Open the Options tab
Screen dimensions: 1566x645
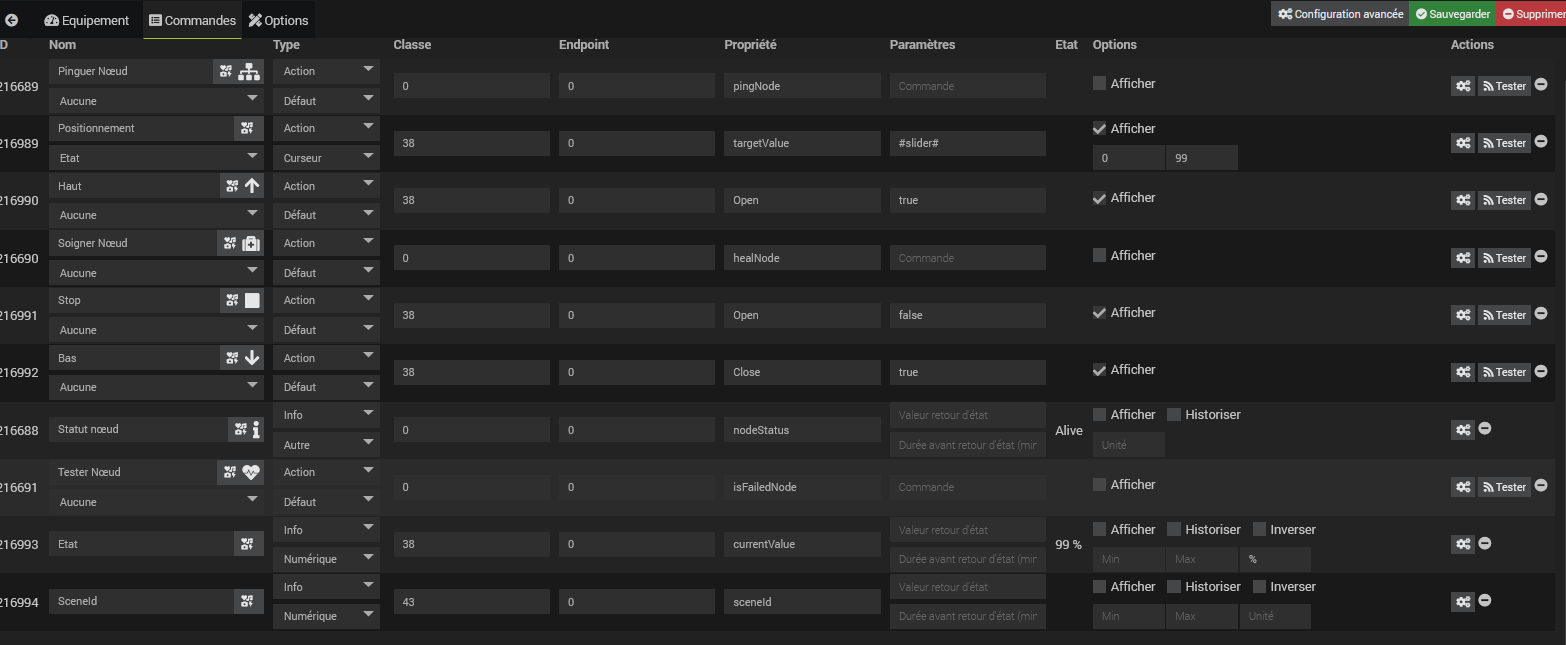[x=279, y=20]
